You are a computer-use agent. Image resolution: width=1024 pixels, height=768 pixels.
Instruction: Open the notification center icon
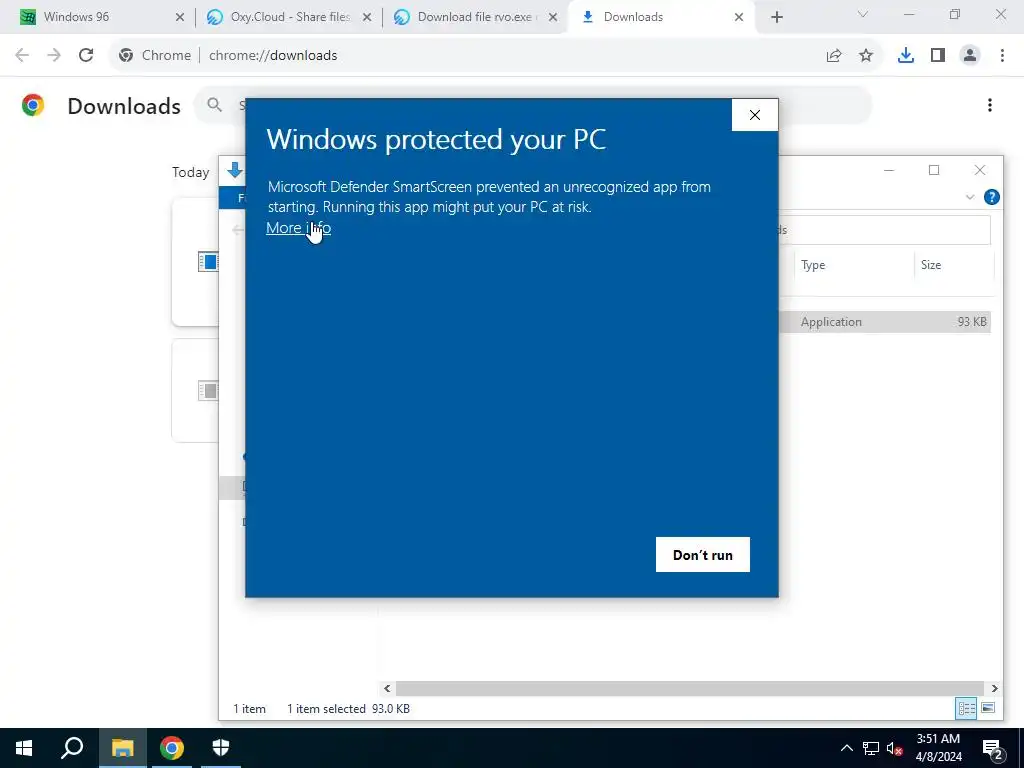pyautogui.click(x=993, y=749)
